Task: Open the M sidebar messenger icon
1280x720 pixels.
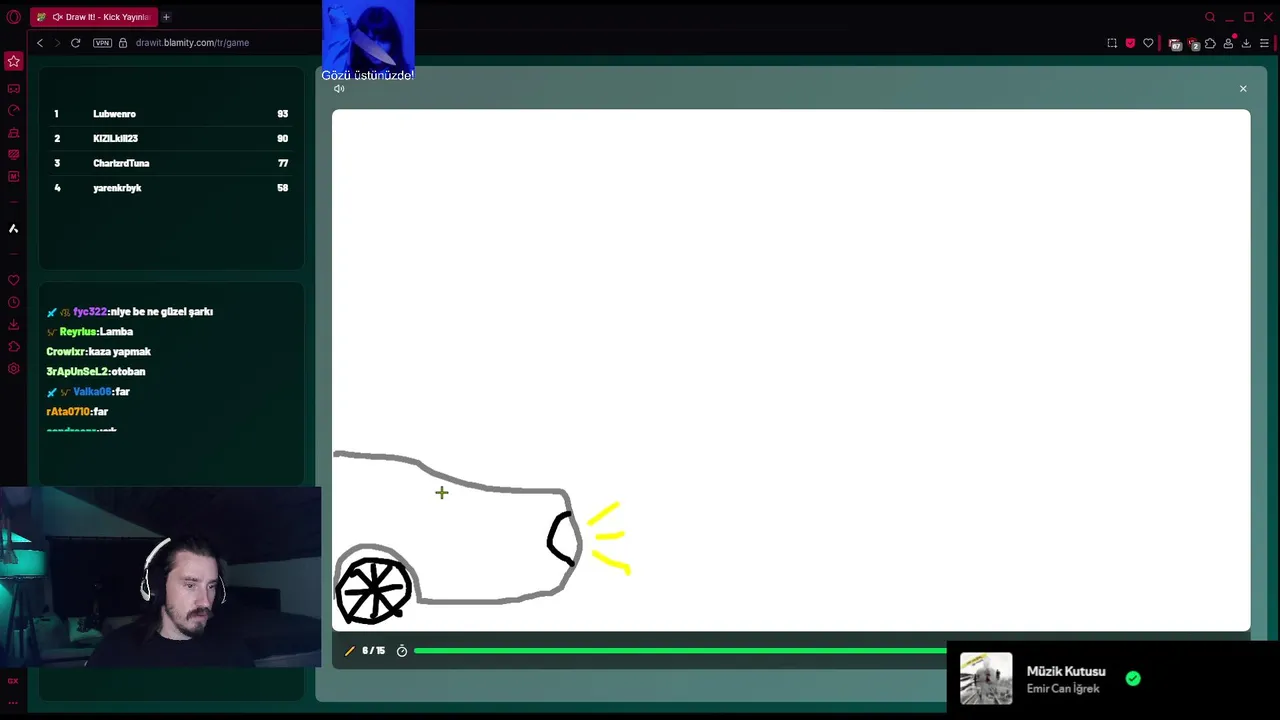Action: click(x=13, y=177)
